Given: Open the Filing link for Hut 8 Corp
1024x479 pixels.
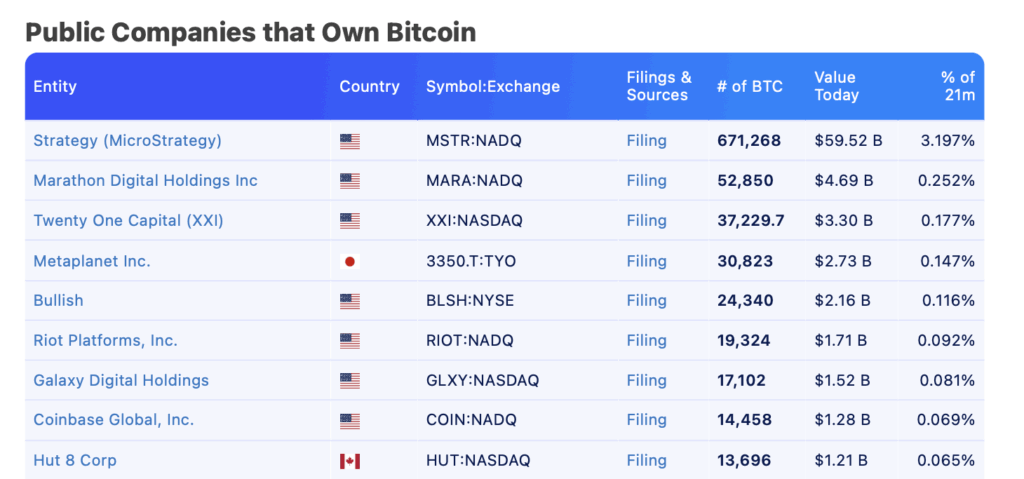Looking at the screenshot, I should coord(647,460).
